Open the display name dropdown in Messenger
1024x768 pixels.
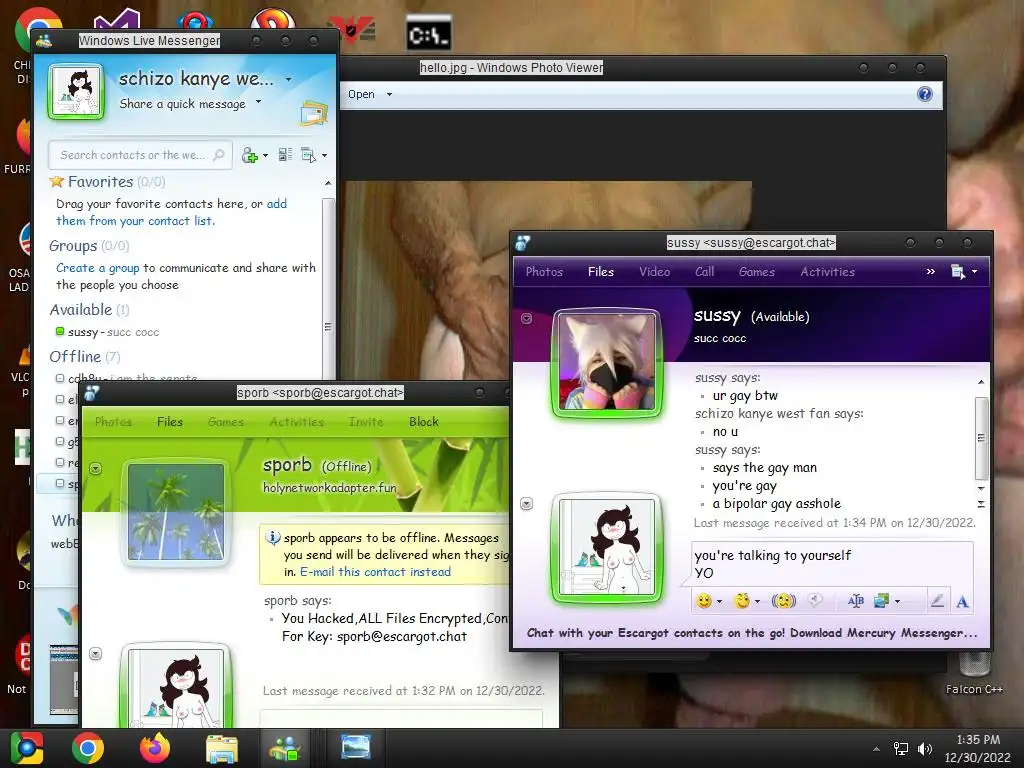(x=288, y=80)
